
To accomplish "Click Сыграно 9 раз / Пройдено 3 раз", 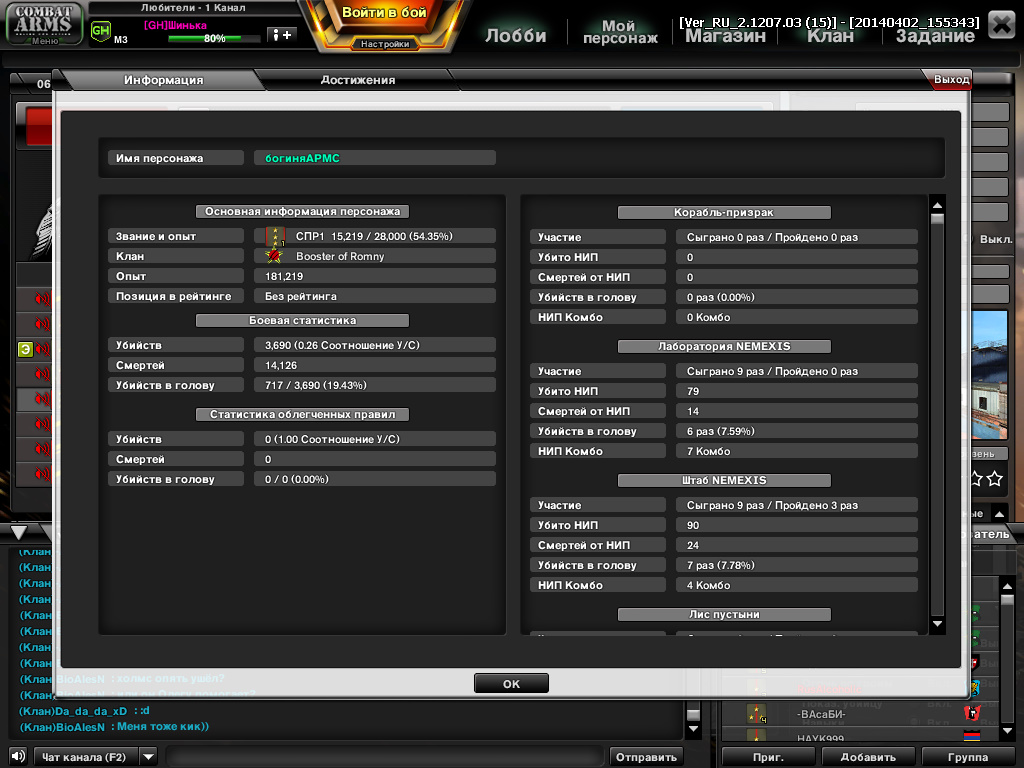I will pyautogui.click(x=772, y=505).
